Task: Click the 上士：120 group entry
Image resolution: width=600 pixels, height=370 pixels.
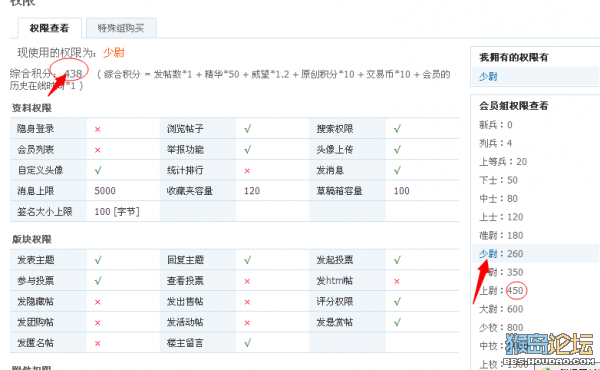Action: click(x=501, y=217)
